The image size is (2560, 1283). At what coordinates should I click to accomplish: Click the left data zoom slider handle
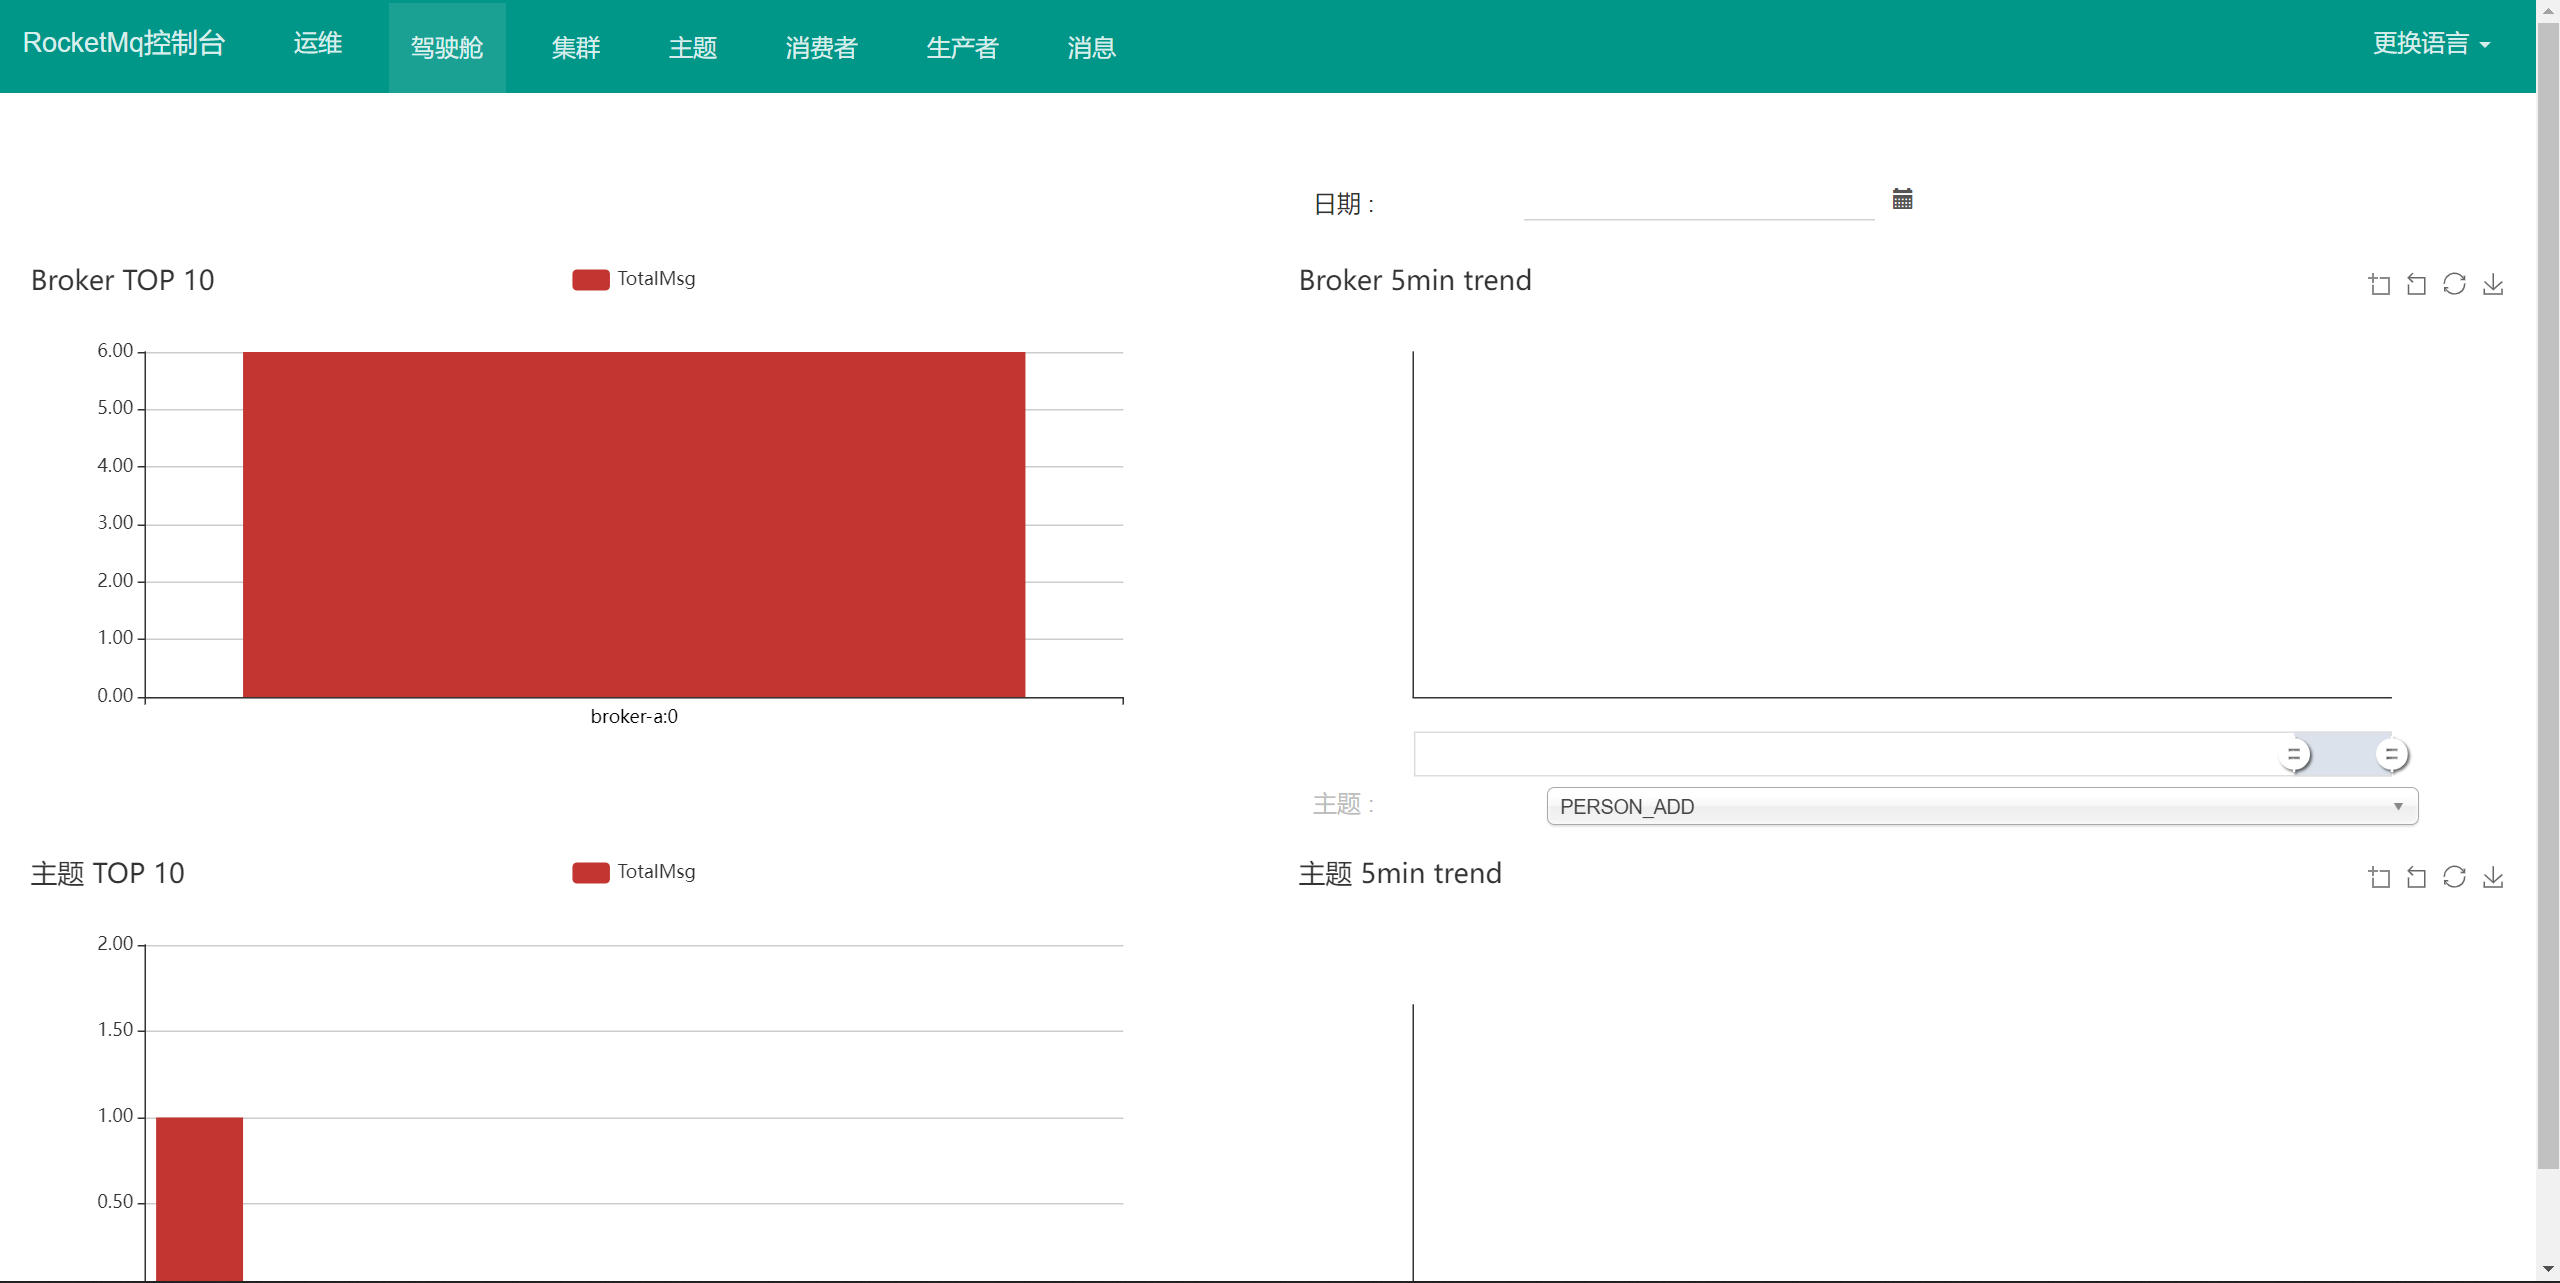(x=2295, y=755)
